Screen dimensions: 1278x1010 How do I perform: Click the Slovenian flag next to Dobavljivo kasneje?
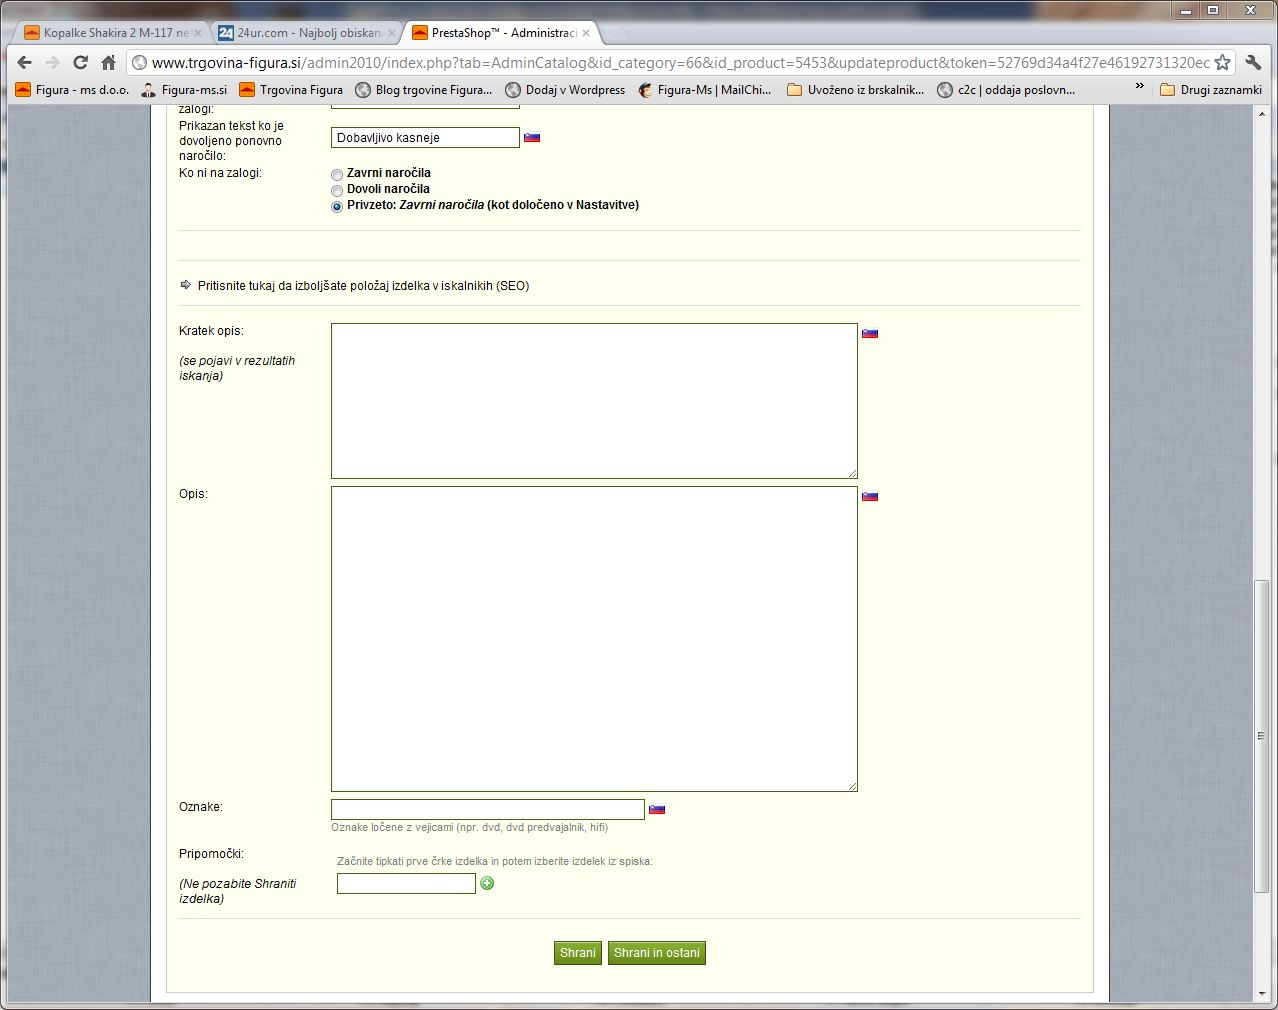pos(532,137)
